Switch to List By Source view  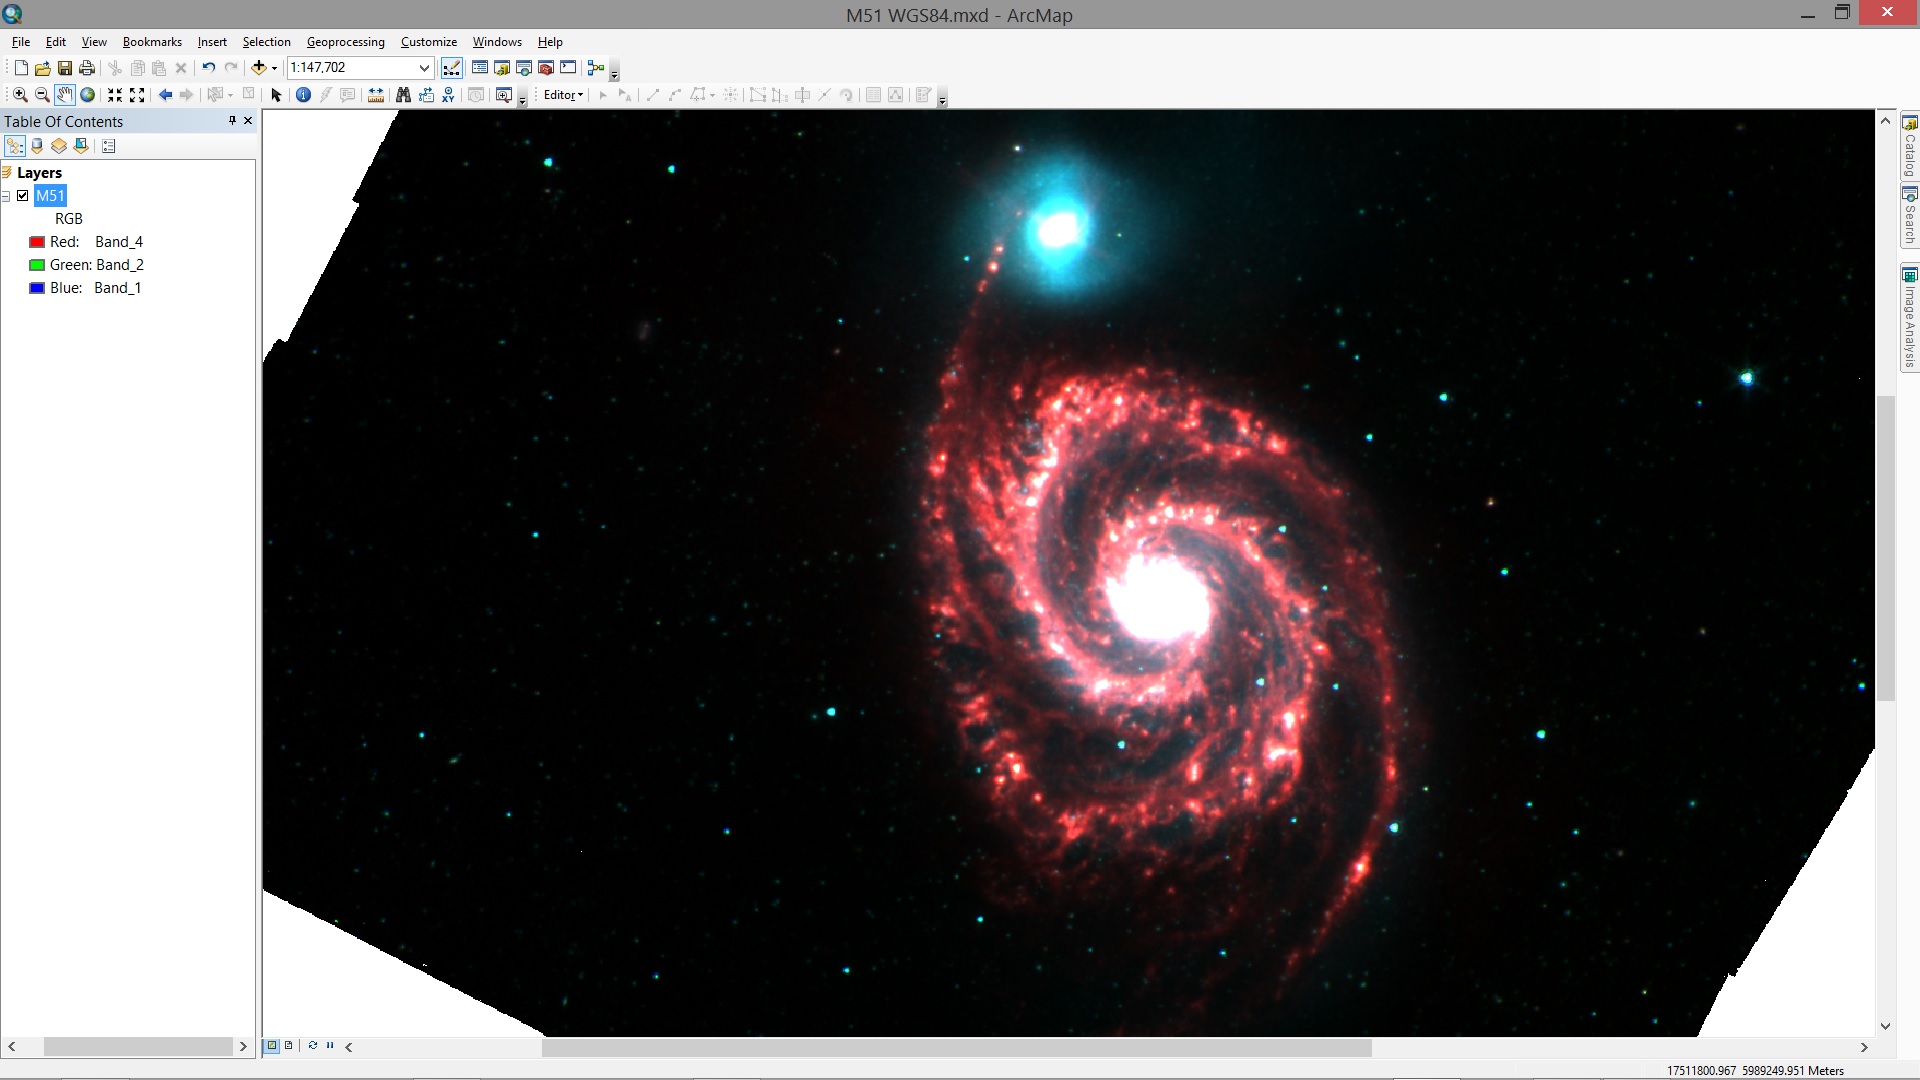36,146
